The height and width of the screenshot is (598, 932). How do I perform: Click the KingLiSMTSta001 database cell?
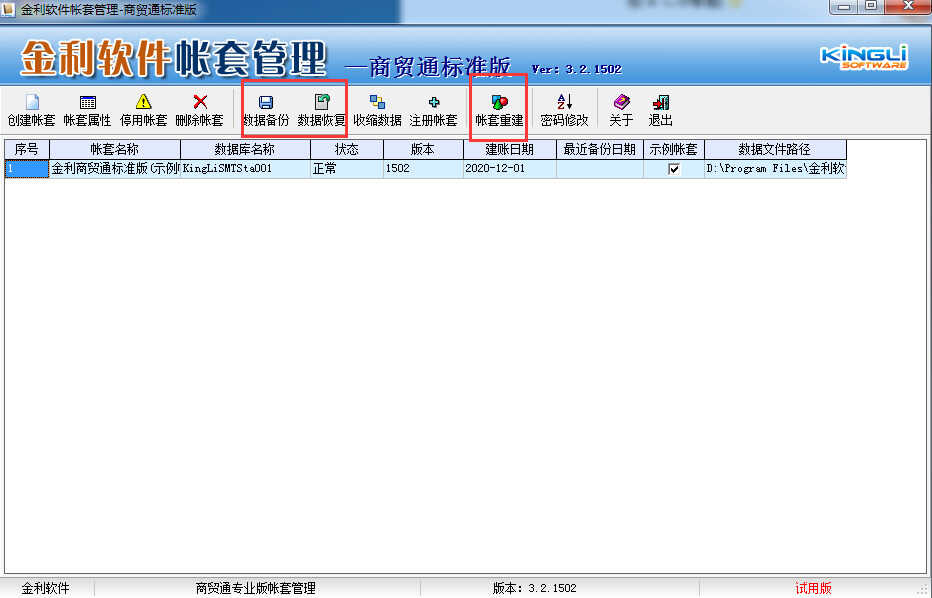pyautogui.click(x=245, y=169)
